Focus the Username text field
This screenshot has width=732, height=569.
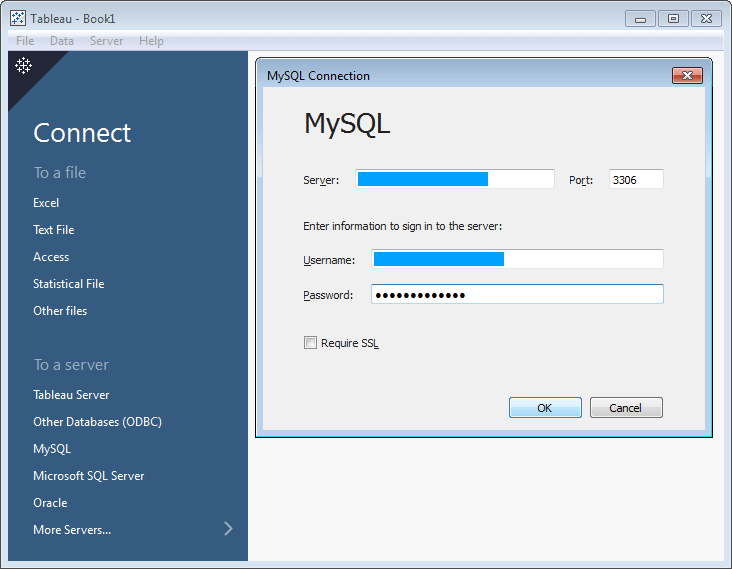point(517,259)
